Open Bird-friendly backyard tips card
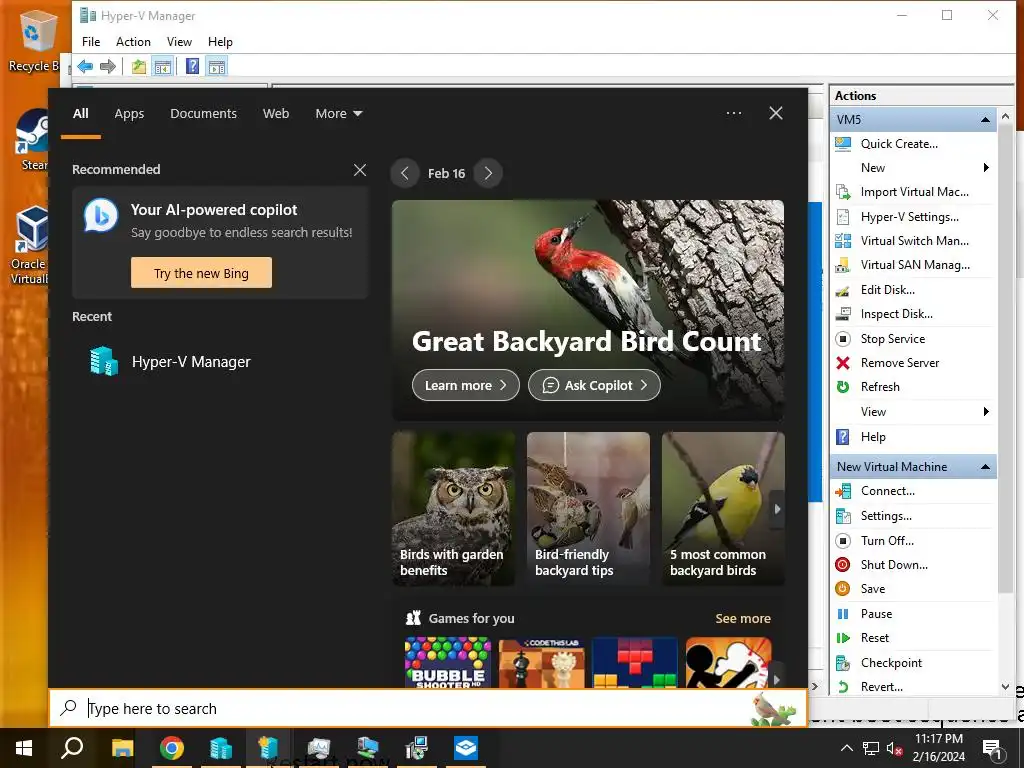1024x768 pixels. pos(588,509)
